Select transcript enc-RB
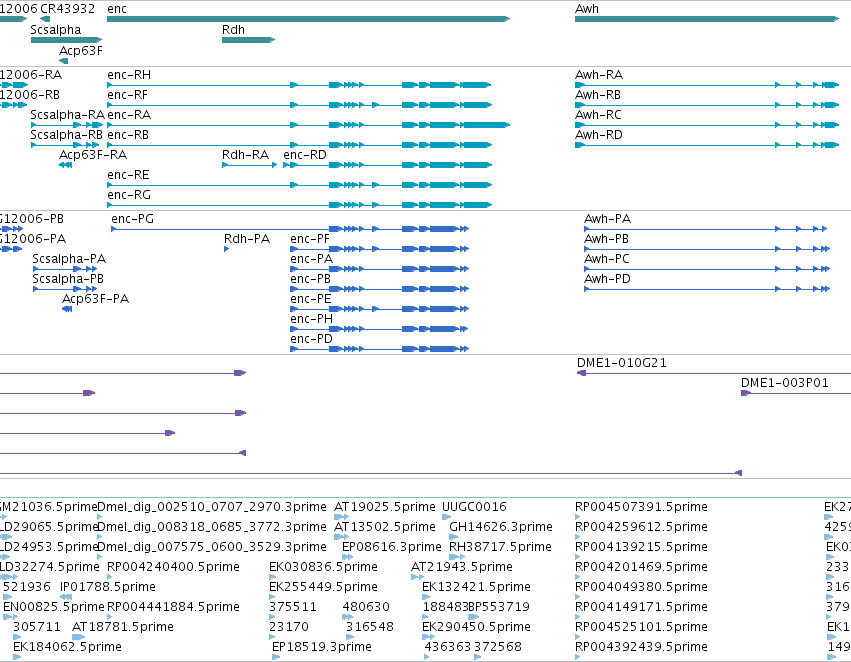Viewport: 851px width, 662px height. pyautogui.click(x=299, y=145)
